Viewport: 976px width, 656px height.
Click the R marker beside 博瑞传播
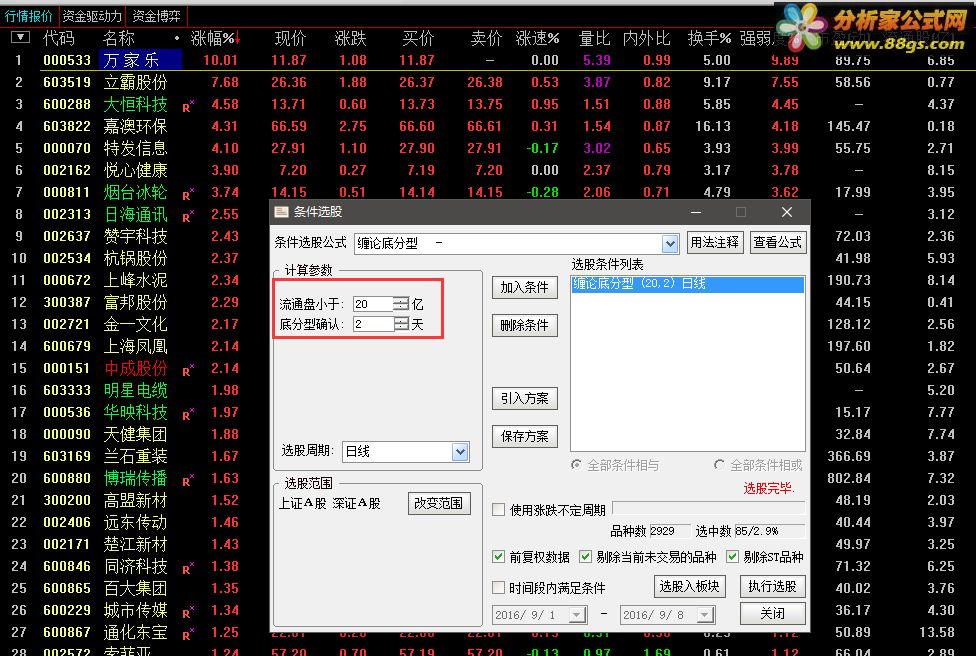[x=188, y=480]
